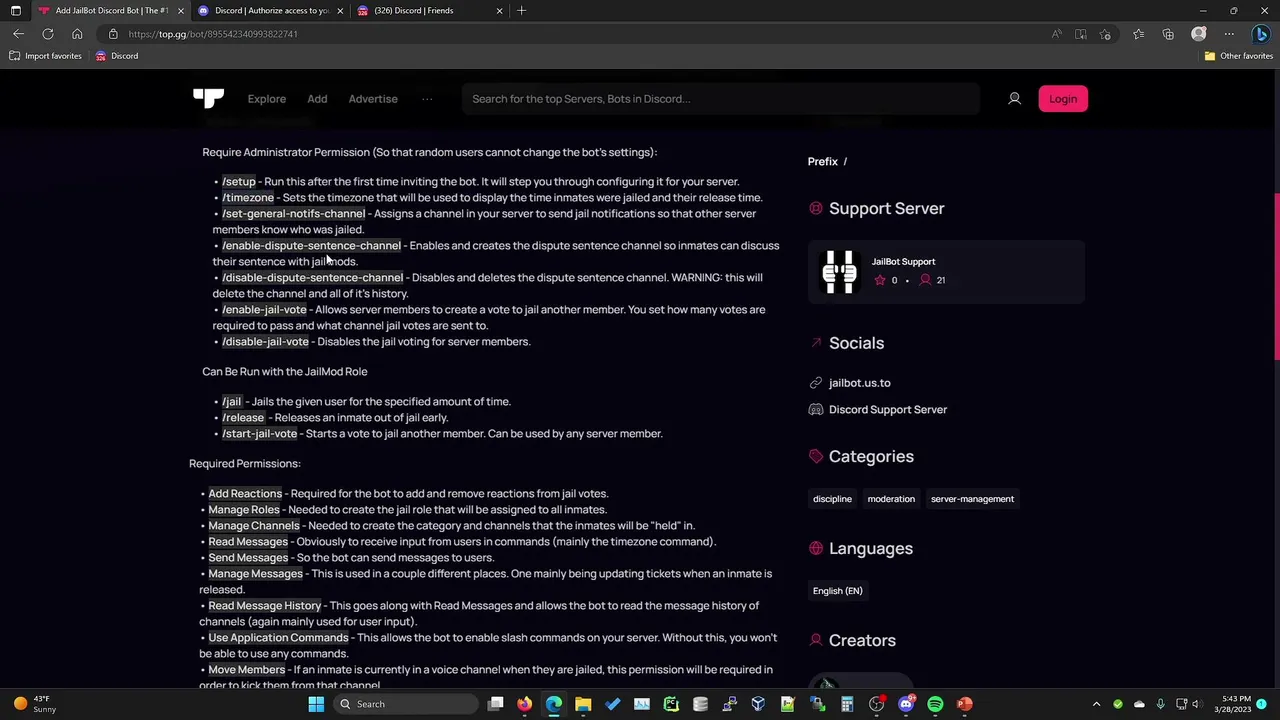Click the top.gg logo icon
The height and width of the screenshot is (720, 1280).
208,98
